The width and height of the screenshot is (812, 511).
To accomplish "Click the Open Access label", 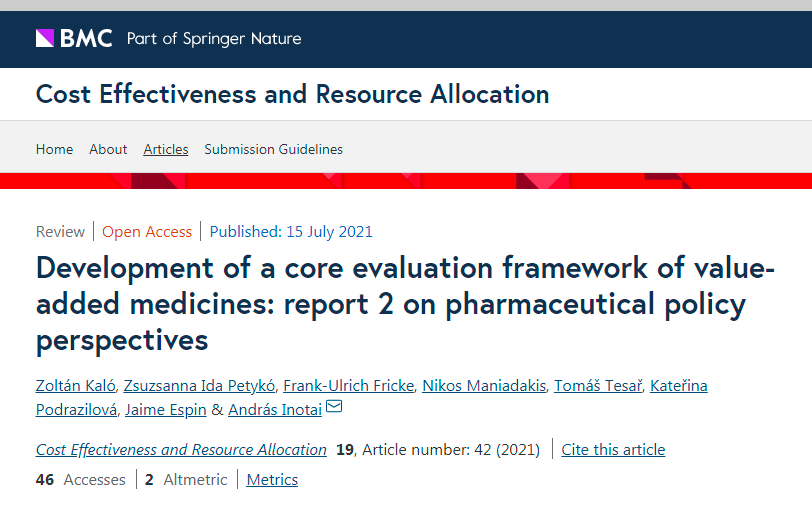I will (x=147, y=232).
